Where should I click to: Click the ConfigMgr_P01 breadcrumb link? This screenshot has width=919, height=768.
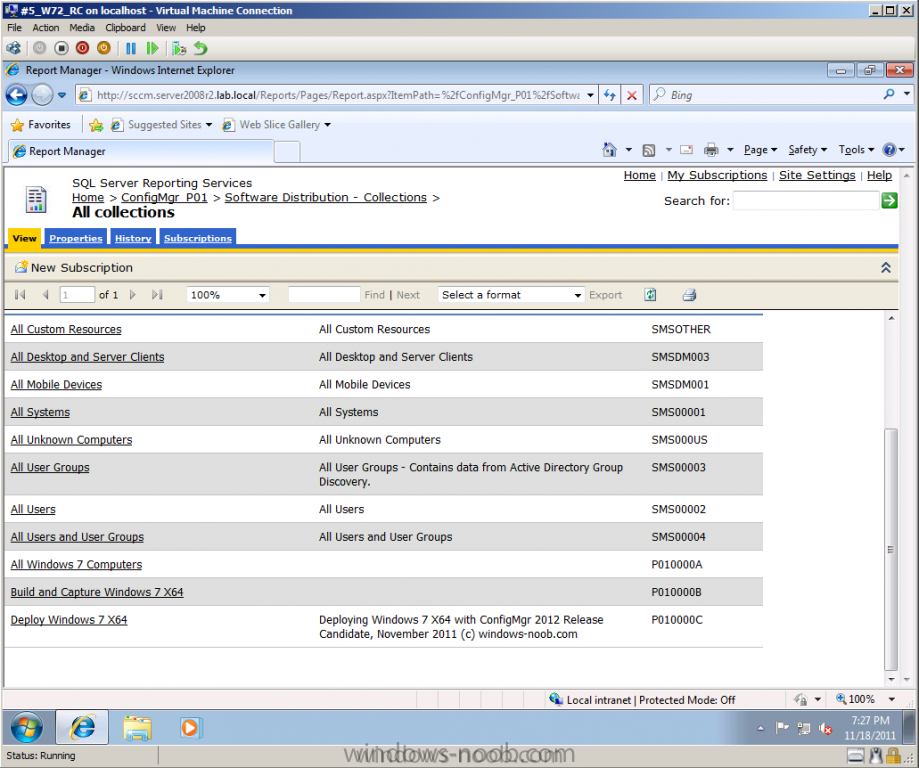click(x=164, y=198)
